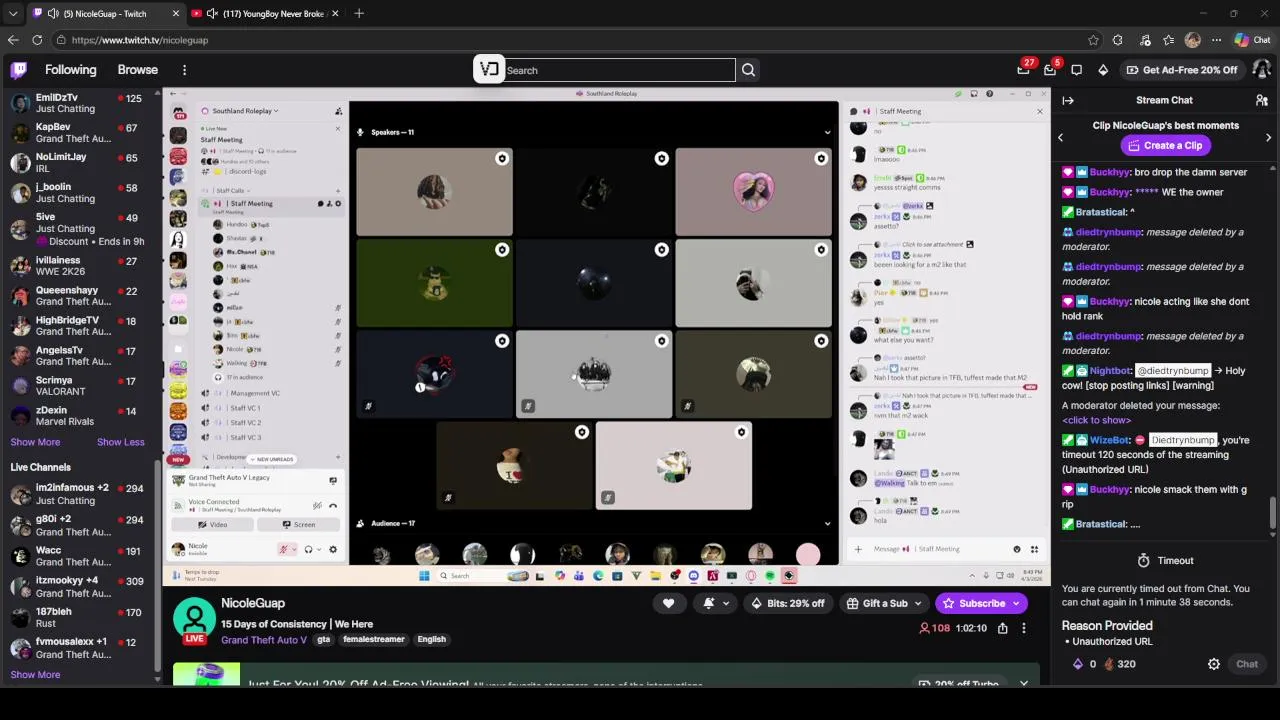Open the new tab plus button
Screen dimensions: 1280x720
359,13
